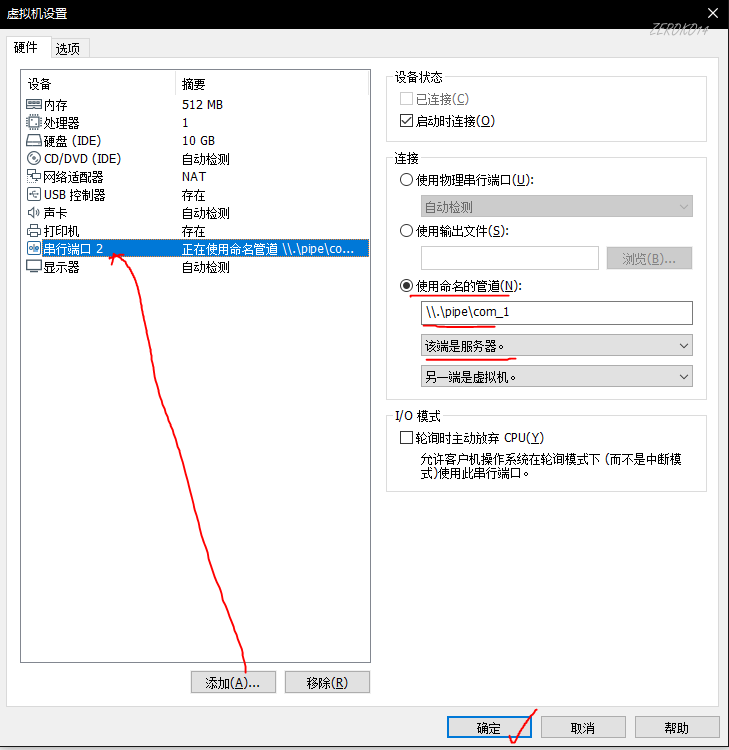Close the 虚拟机设置 dialog window
Viewport: 729px width, 750px height.
pos(713,13)
